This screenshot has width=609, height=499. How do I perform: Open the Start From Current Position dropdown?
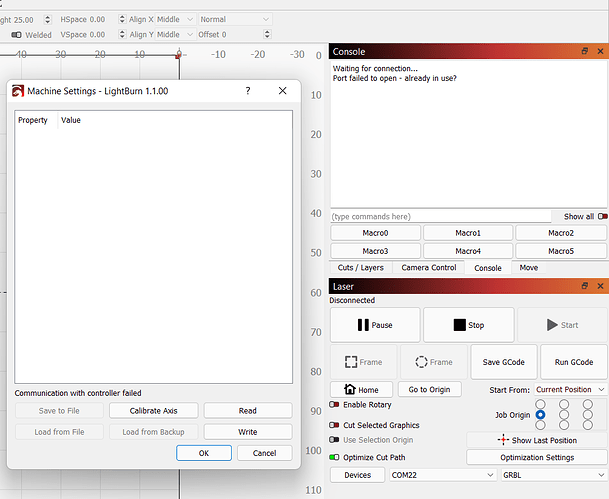[570, 389]
